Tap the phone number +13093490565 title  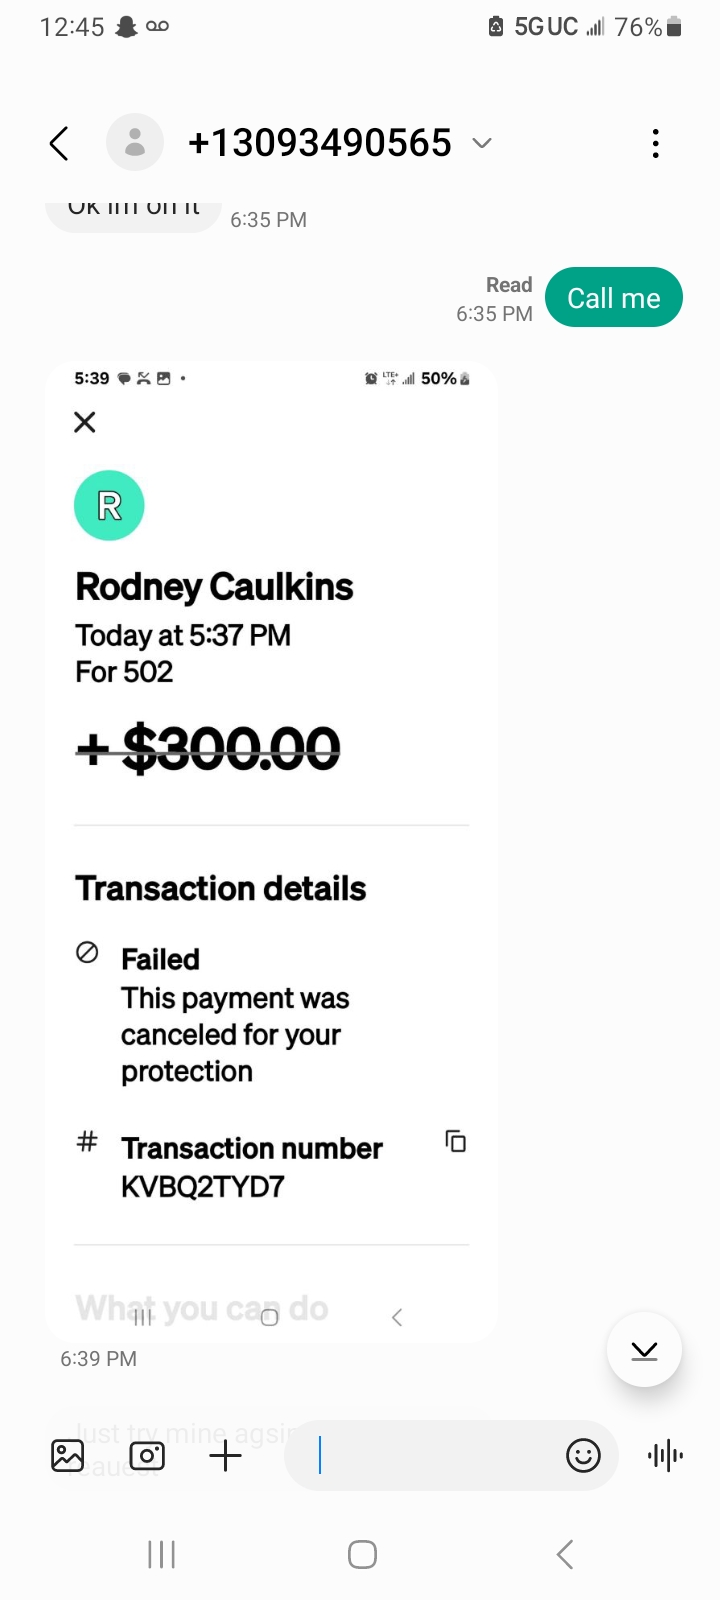pos(320,143)
